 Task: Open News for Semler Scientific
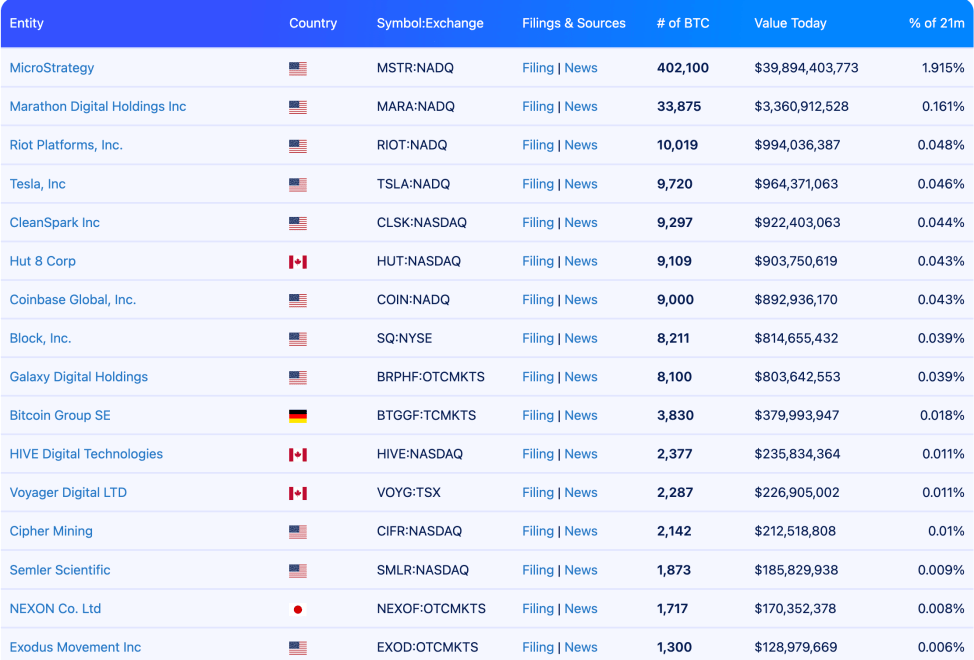click(x=581, y=570)
